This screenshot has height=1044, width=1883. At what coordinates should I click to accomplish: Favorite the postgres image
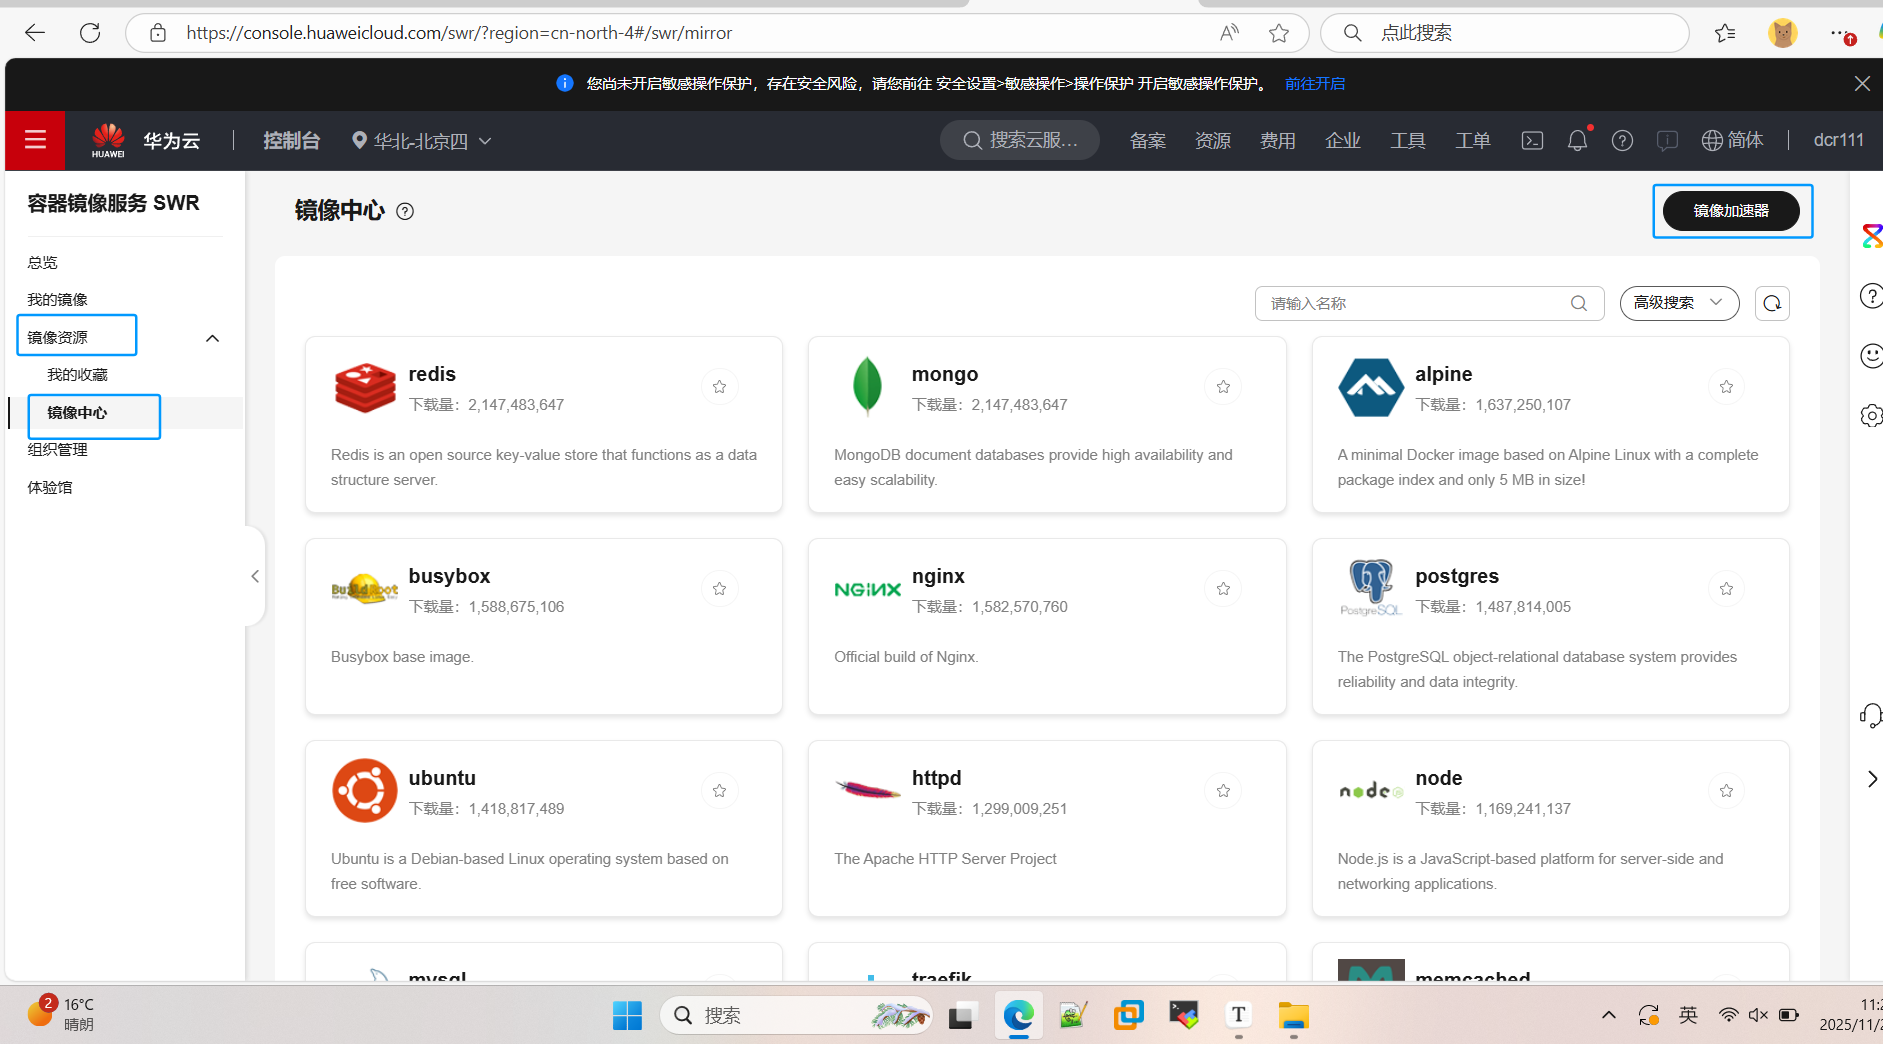[x=1726, y=589]
